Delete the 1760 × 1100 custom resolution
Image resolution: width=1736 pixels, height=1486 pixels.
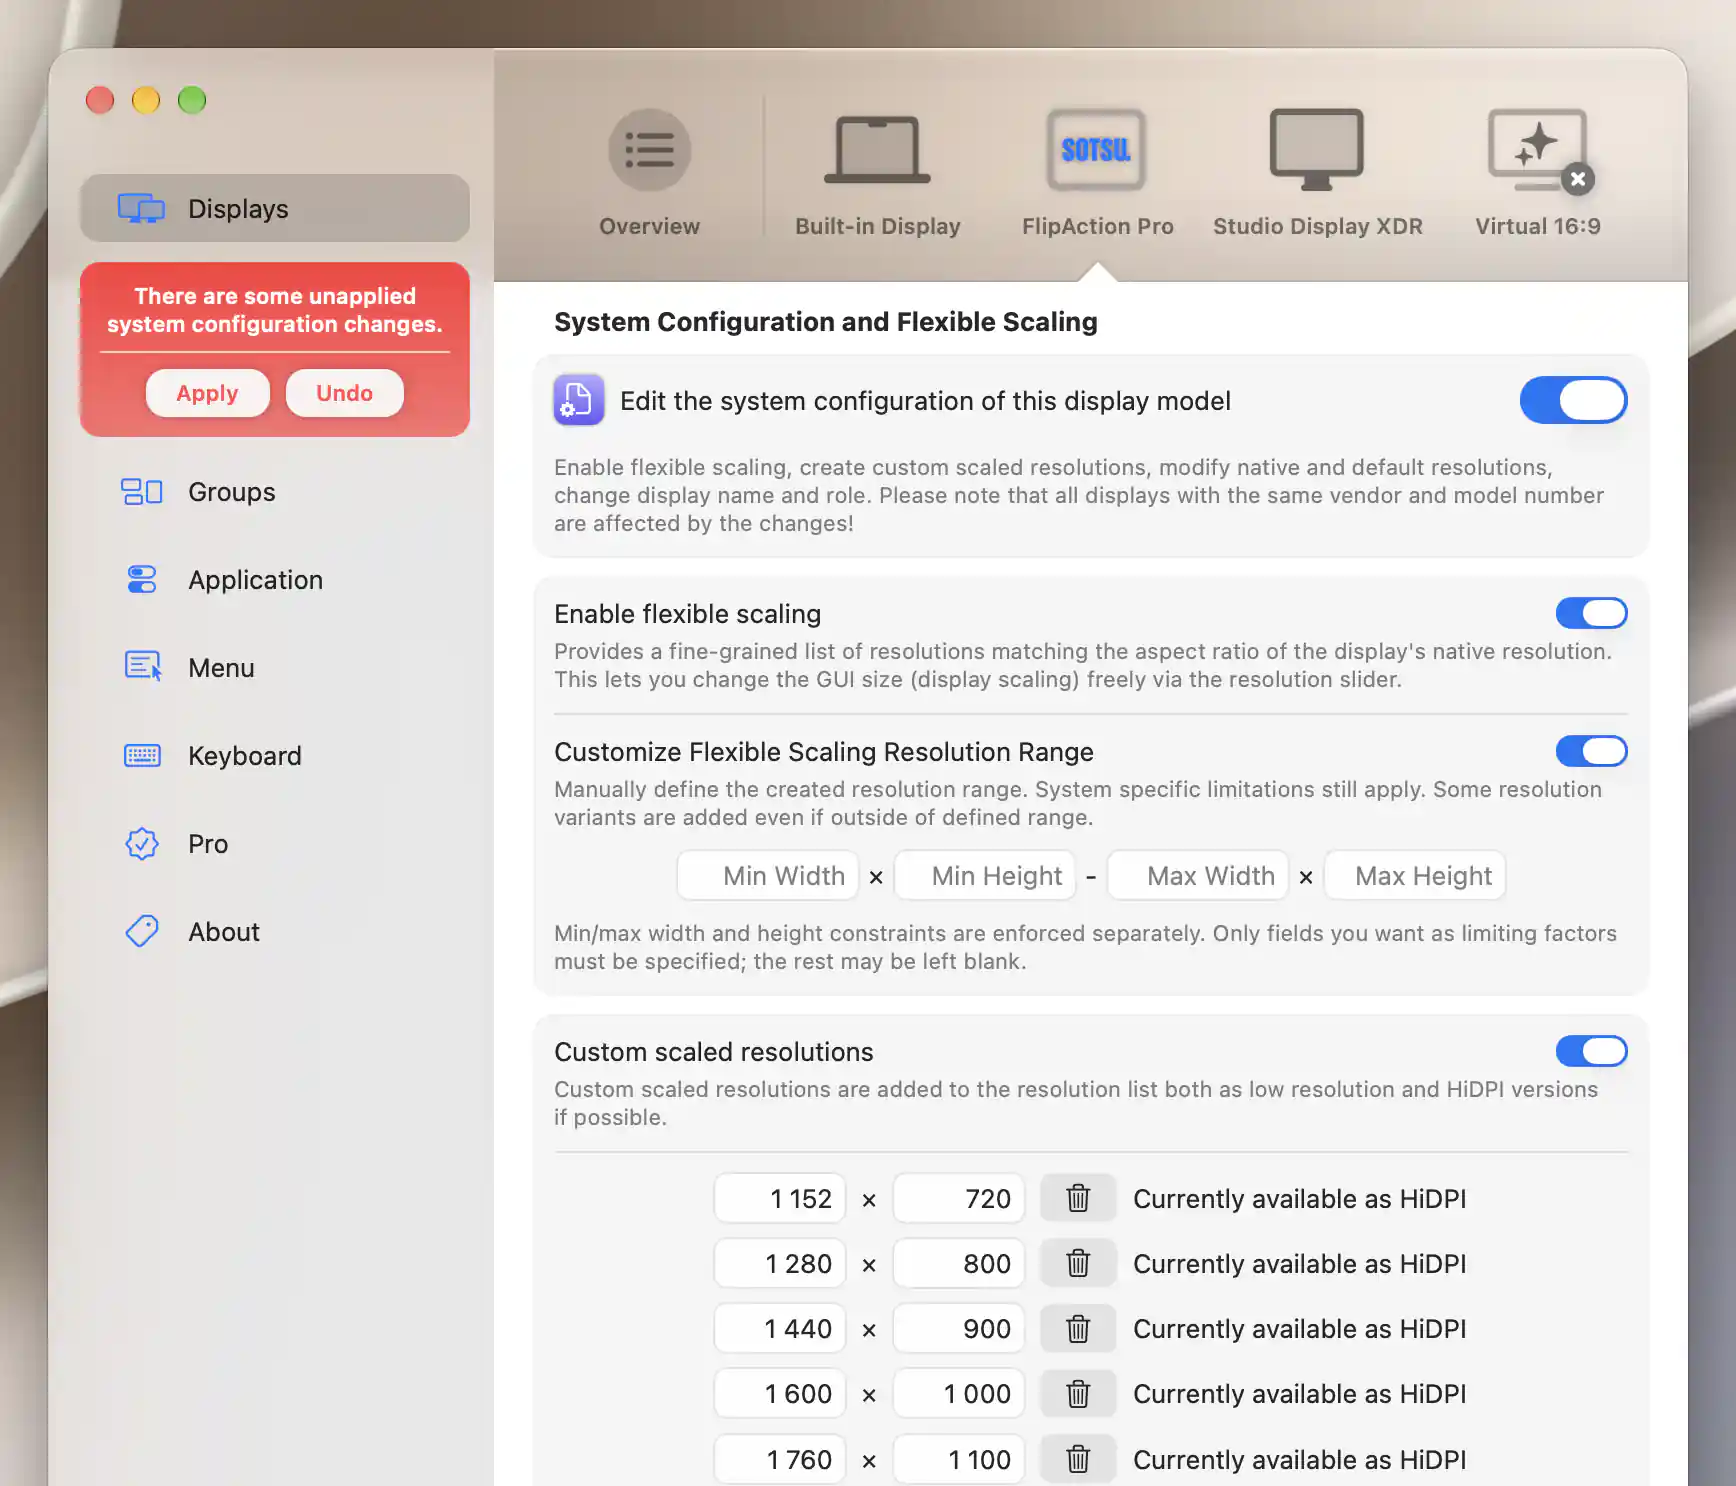[x=1078, y=1459]
